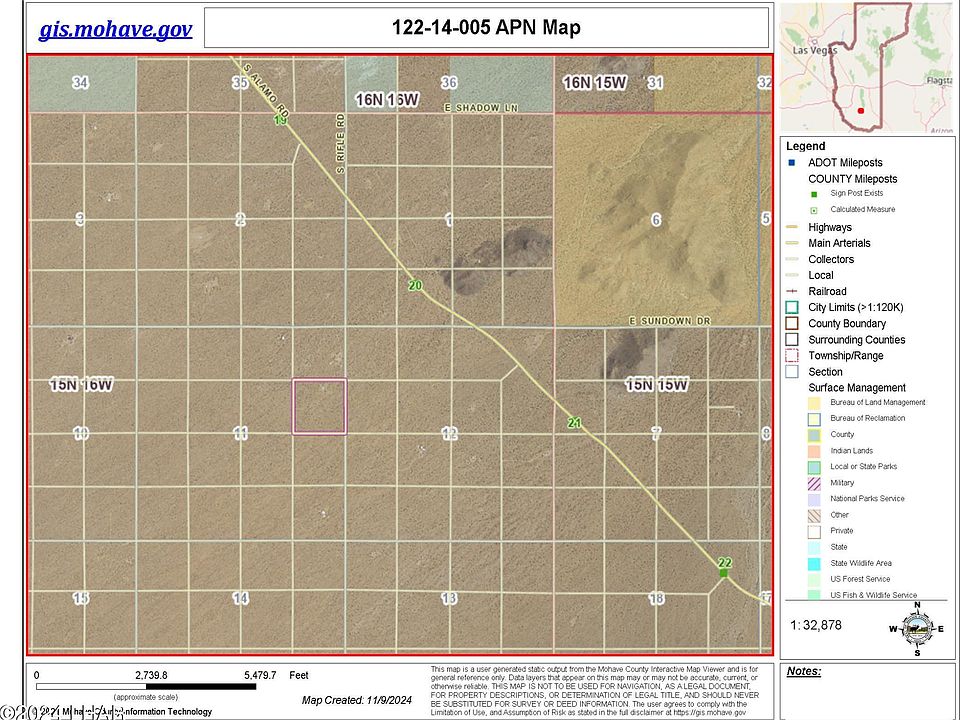Screen dimensions: 960x720
Task: Click the City Limits legend box
Action: click(x=792, y=308)
